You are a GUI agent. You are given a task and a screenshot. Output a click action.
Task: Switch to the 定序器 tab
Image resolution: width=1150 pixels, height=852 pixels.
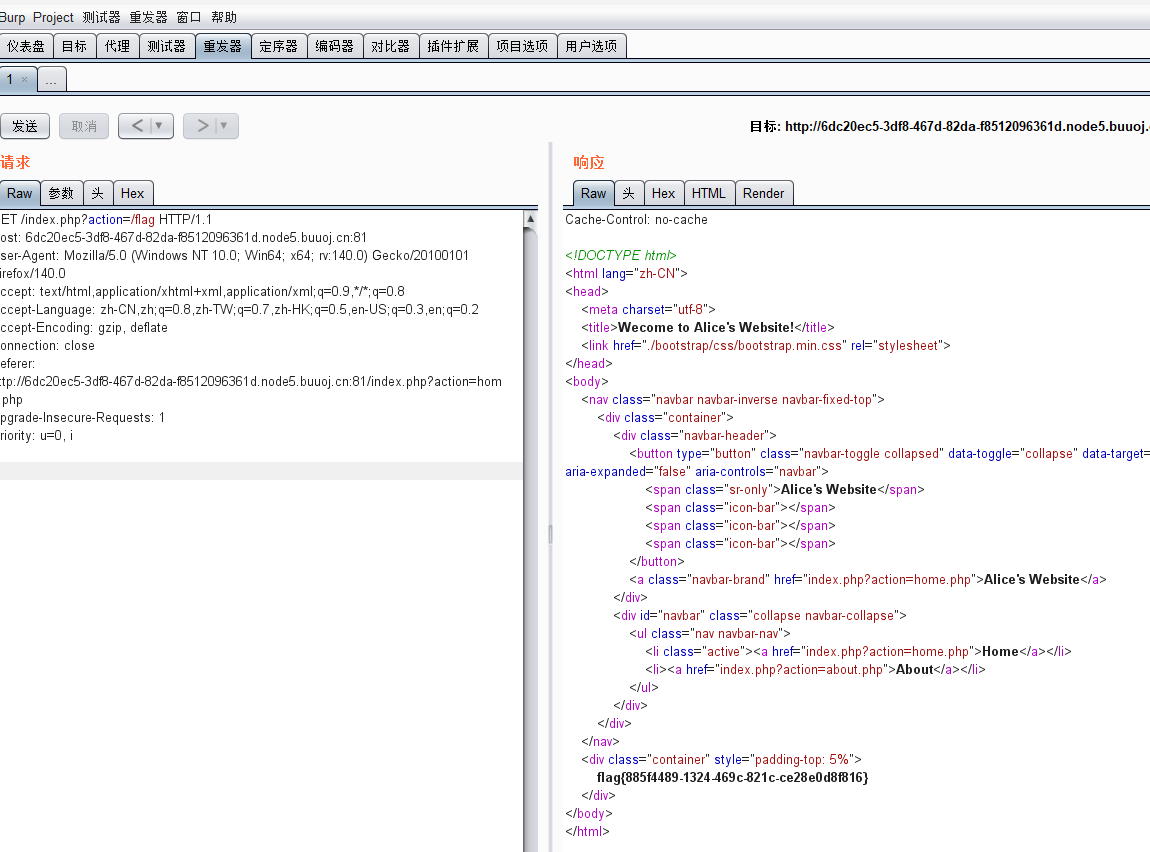pyautogui.click(x=279, y=46)
